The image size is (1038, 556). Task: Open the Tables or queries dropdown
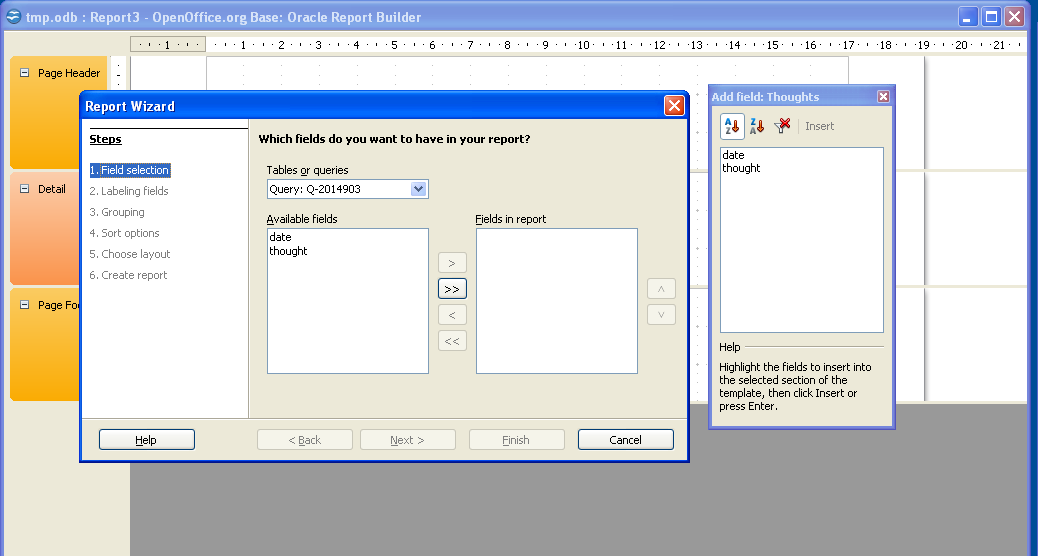click(418, 189)
